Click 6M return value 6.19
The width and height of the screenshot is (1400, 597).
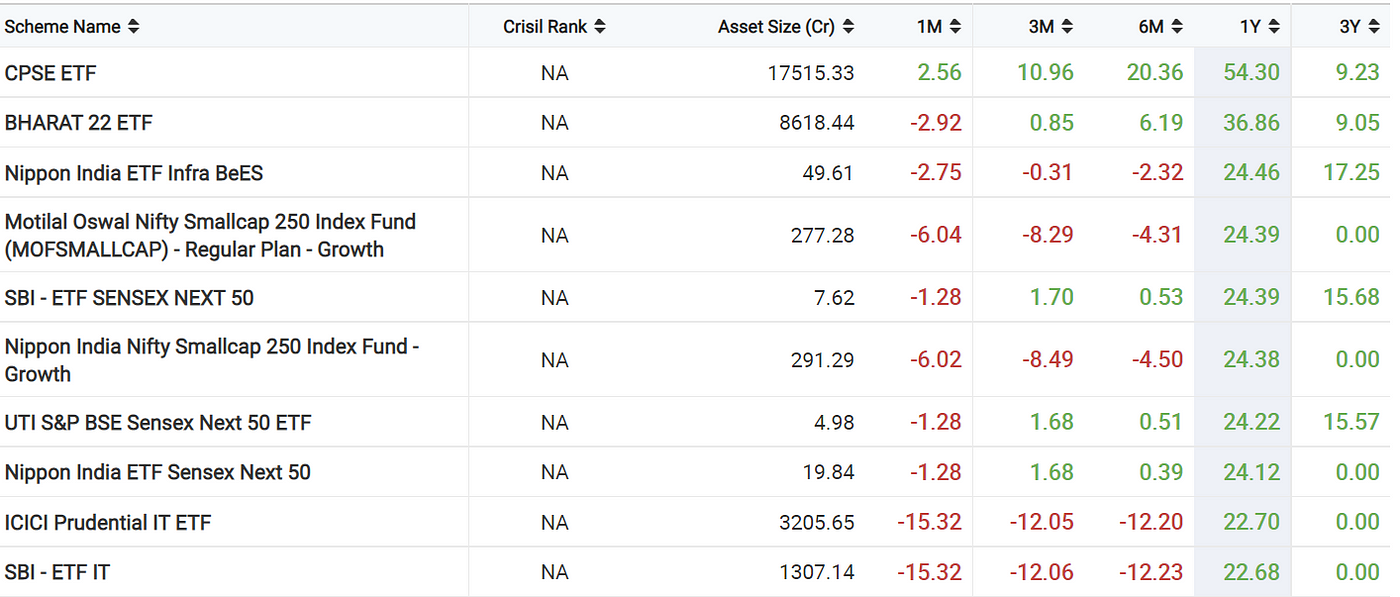pos(1160,123)
